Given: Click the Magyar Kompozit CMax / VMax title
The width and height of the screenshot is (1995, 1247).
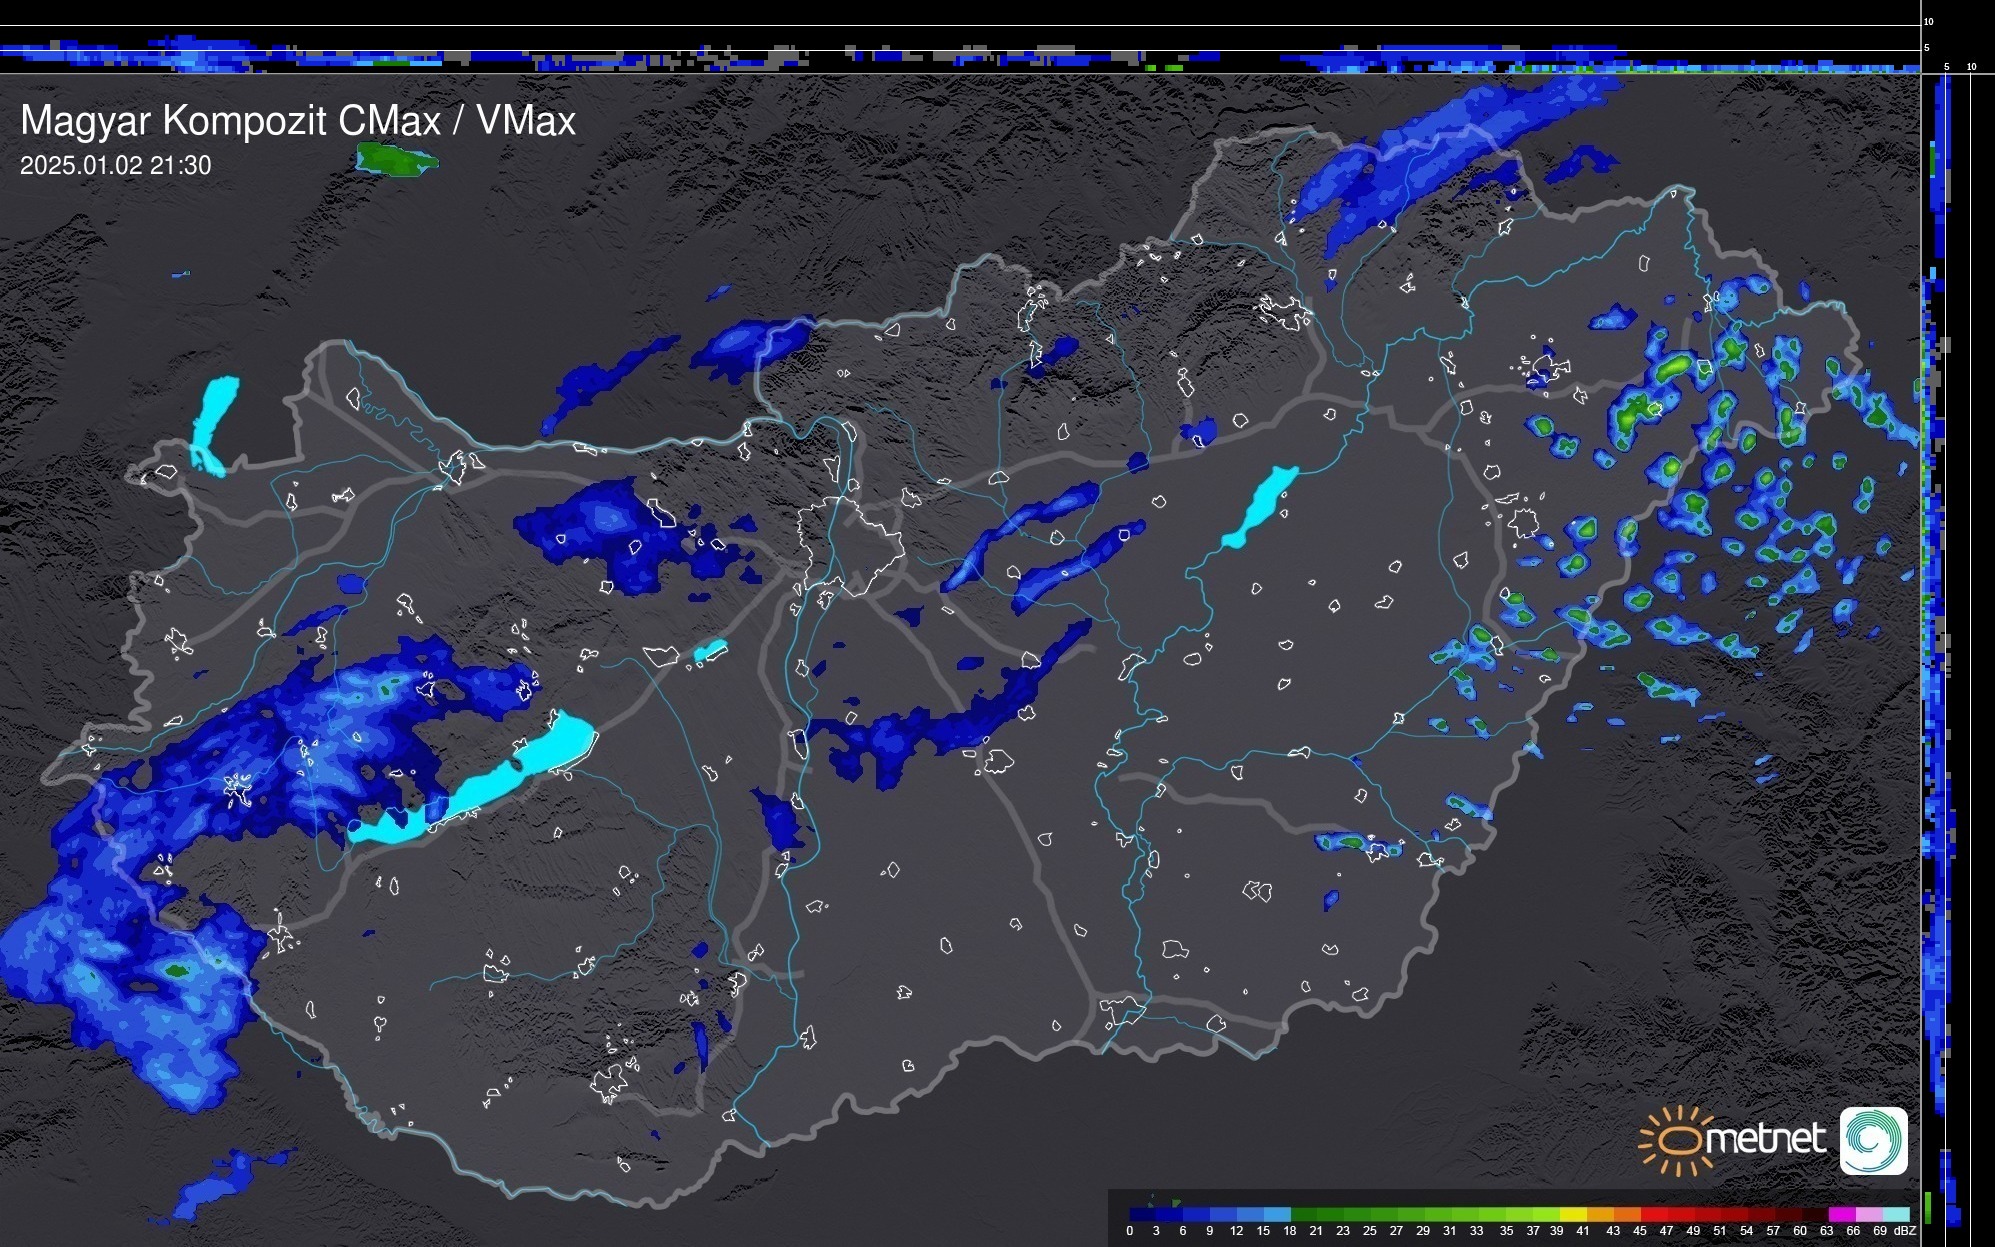Looking at the screenshot, I should click(298, 121).
